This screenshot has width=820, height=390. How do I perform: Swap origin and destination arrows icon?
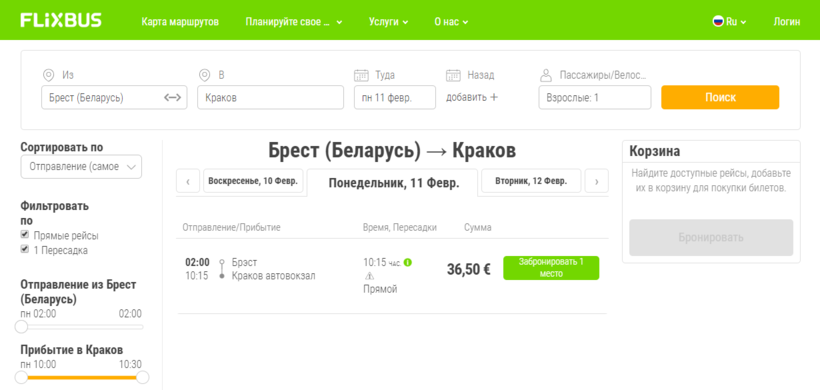coord(172,98)
